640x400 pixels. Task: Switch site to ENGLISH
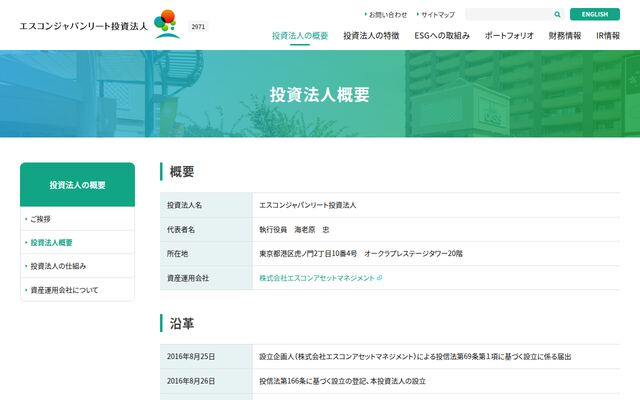click(x=595, y=14)
